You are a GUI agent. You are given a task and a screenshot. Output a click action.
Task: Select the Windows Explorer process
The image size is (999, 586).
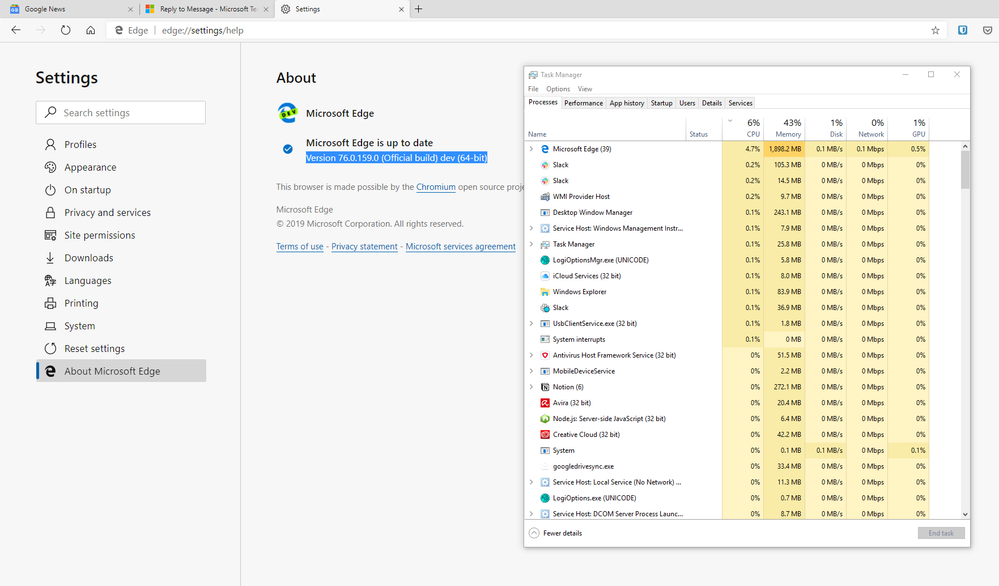click(x=728, y=292)
